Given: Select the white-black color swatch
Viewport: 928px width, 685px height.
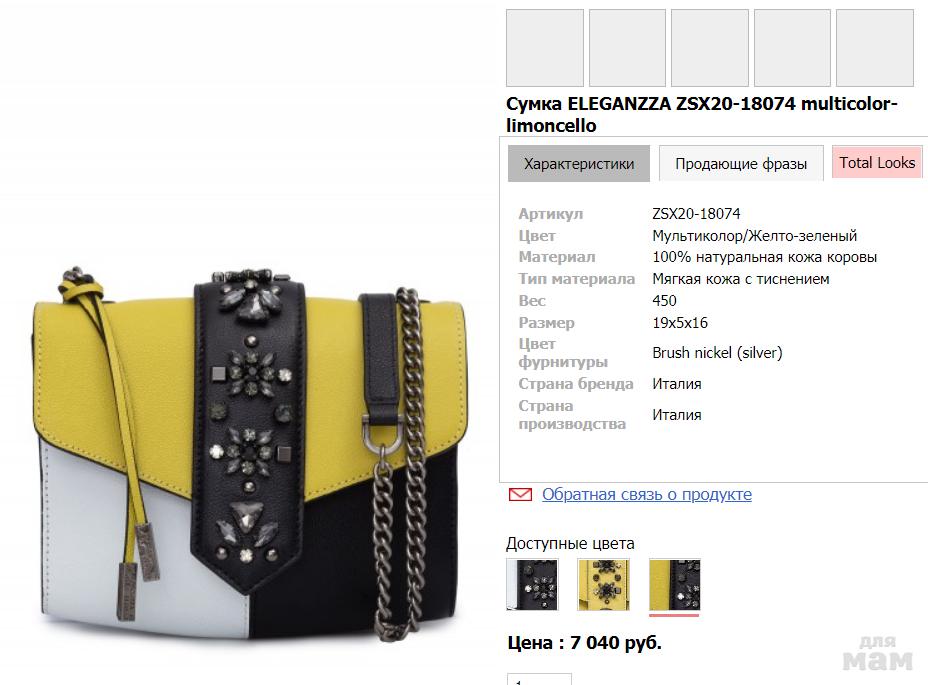Looking at the screenshot, I should click(533, 584).
